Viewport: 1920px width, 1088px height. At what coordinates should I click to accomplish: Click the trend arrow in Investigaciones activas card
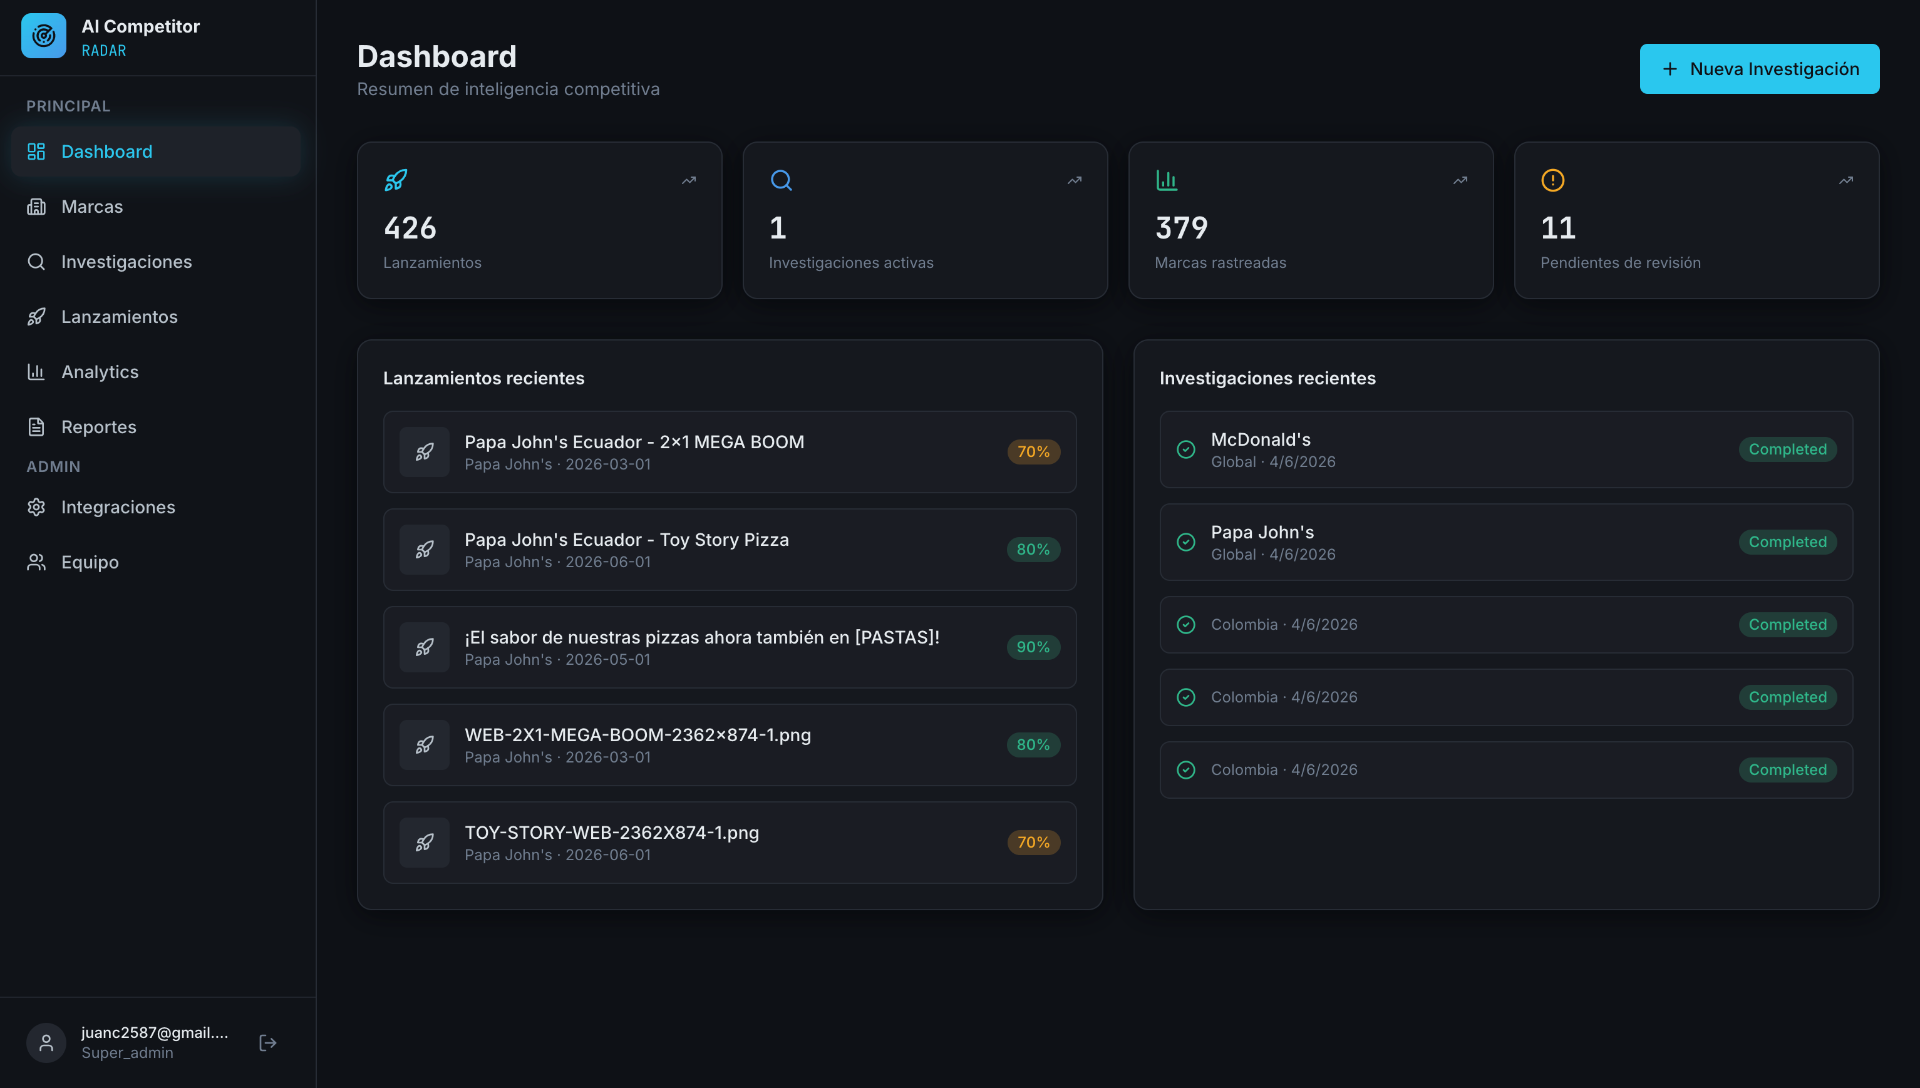click(x=1075, y=180)
